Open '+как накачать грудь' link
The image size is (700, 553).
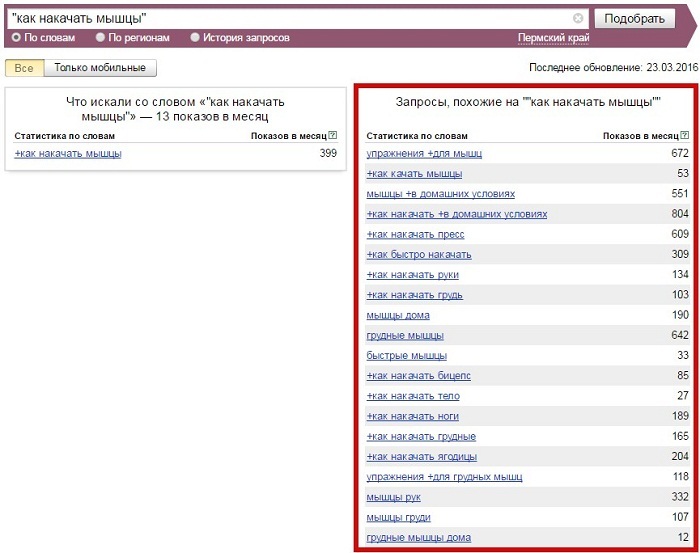click(414, 295)
